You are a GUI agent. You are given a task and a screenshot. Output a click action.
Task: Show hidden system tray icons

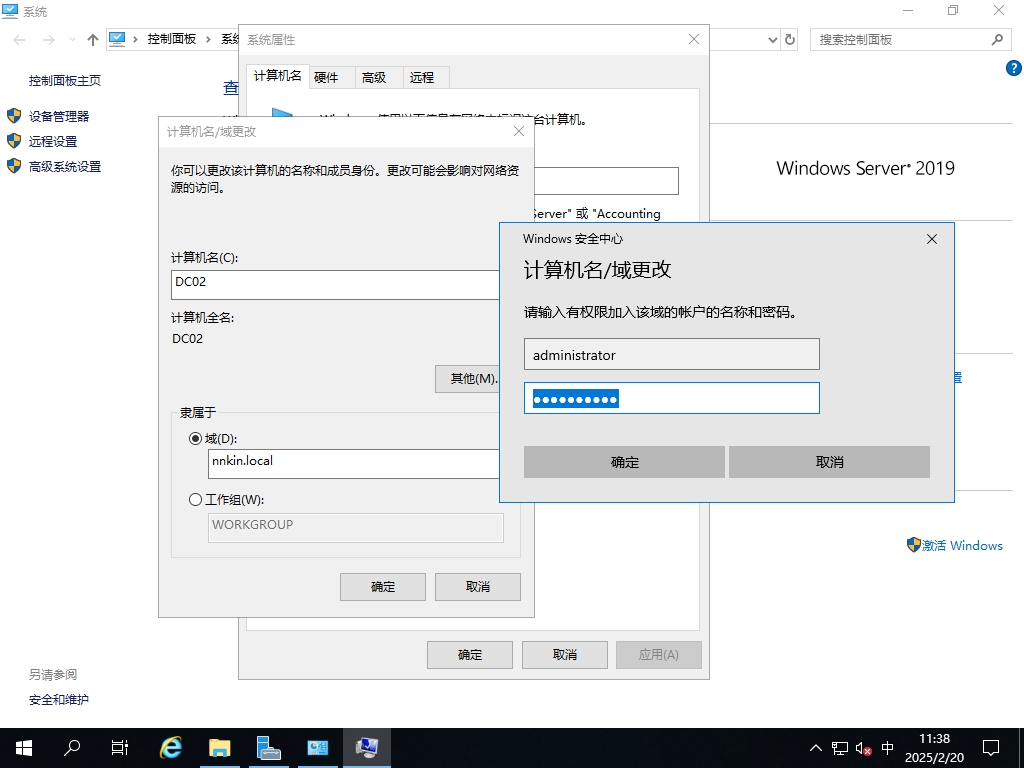(x=816, y=748)
